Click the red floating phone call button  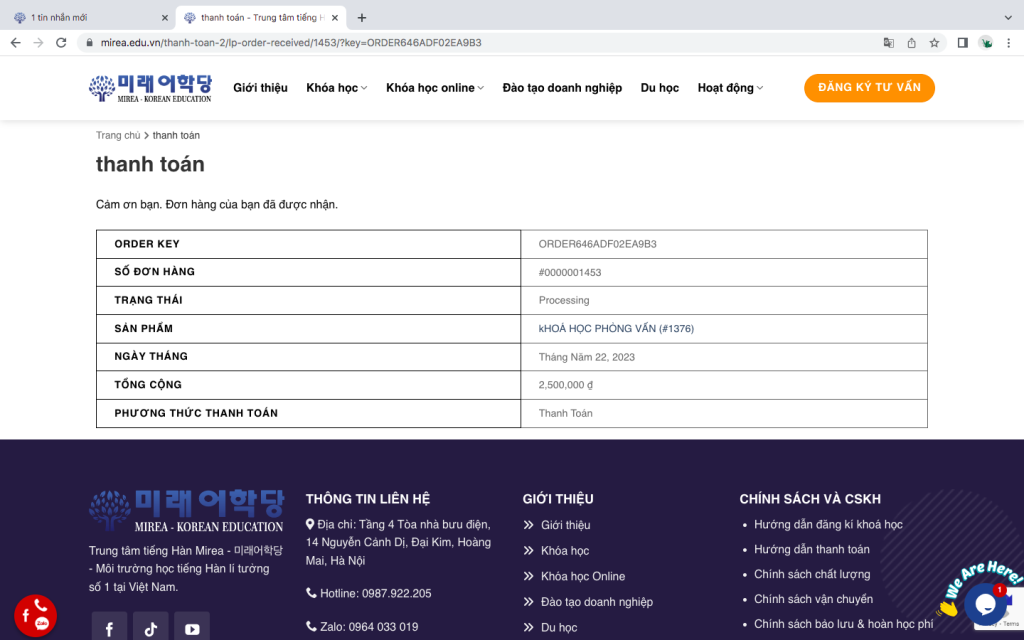(36, 615)
